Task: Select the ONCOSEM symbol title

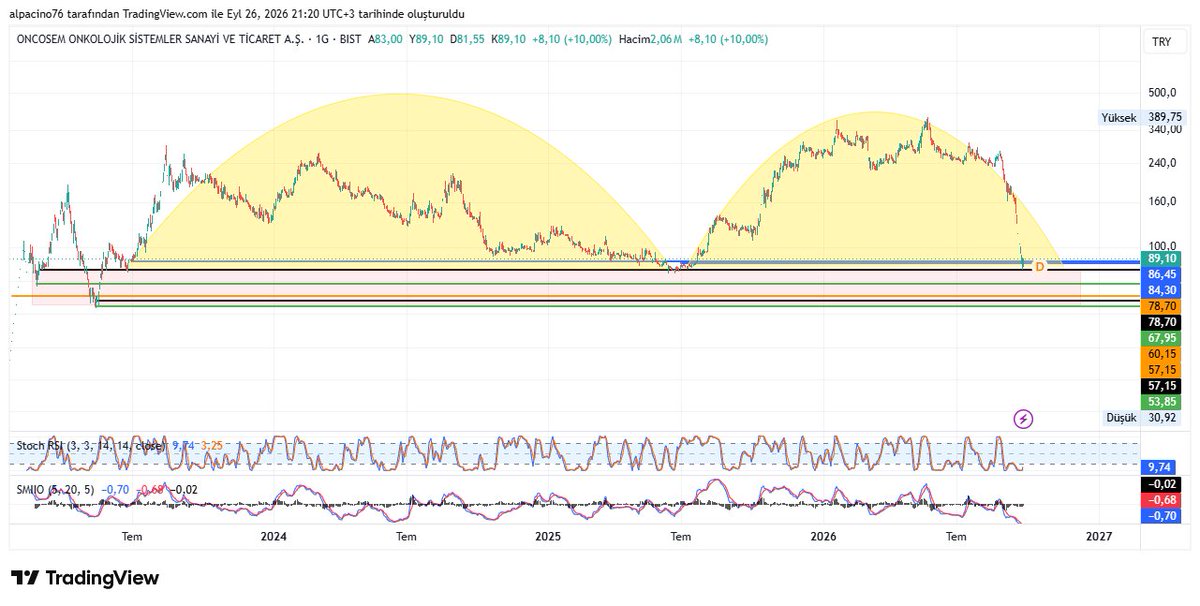Action: click(162, 39)
